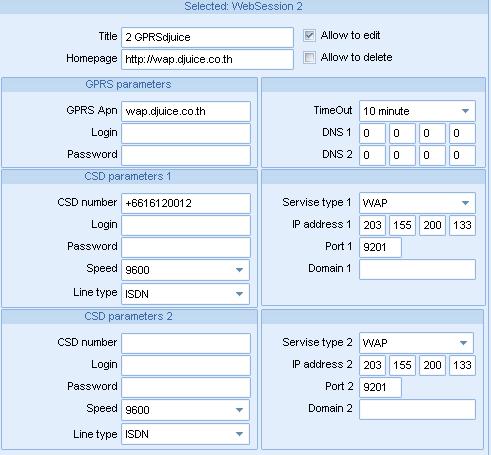This screenshot has height=455, width=491.
Task: Click the Domain 1 input field
Action: point(417,269)
